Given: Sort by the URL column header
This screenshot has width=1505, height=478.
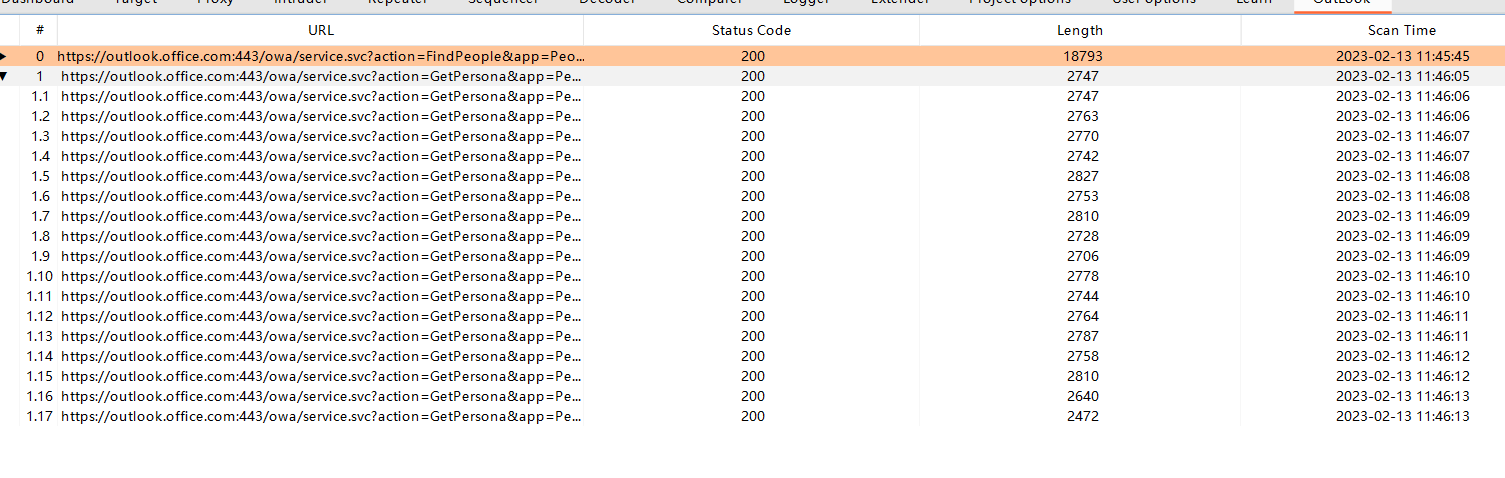Looking at the screenshot, I should point(321,30).
